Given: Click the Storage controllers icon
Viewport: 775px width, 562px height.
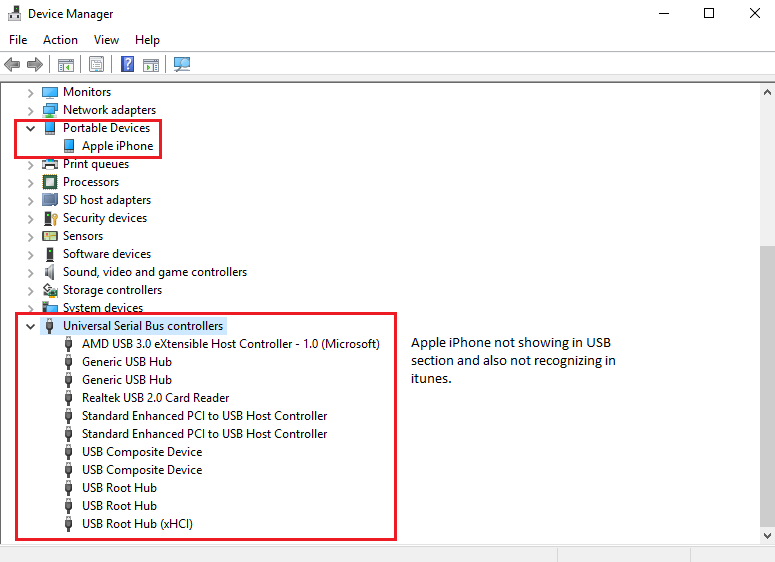Looking at the screenshot, I should tap(50, 290).
